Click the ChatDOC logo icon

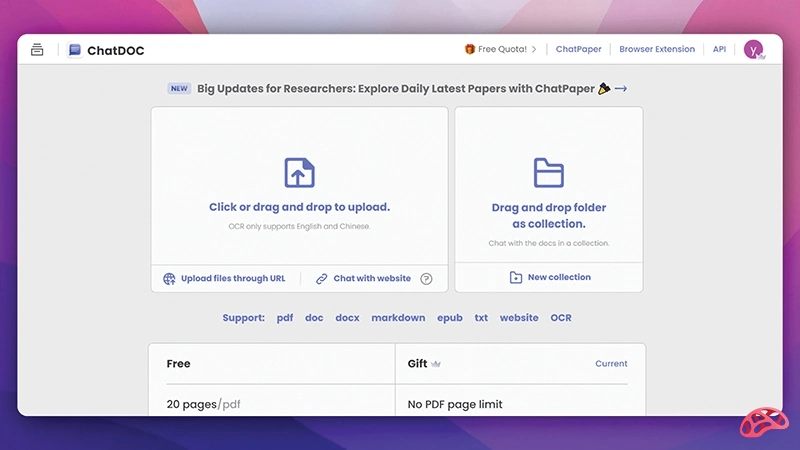click(75, 50)
